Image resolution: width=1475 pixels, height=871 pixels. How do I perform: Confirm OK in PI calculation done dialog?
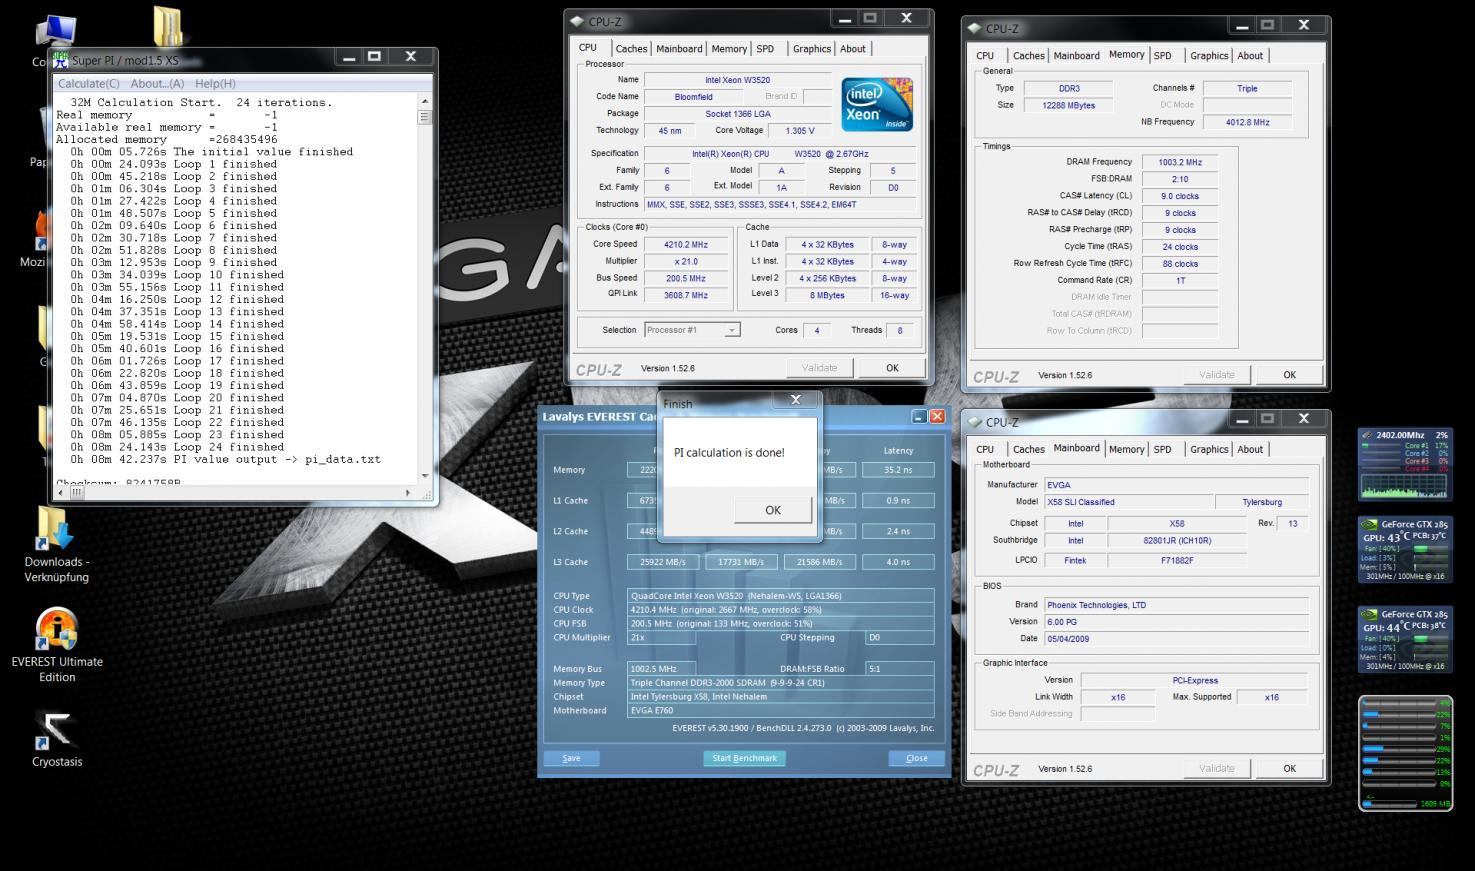click(773, 510)
